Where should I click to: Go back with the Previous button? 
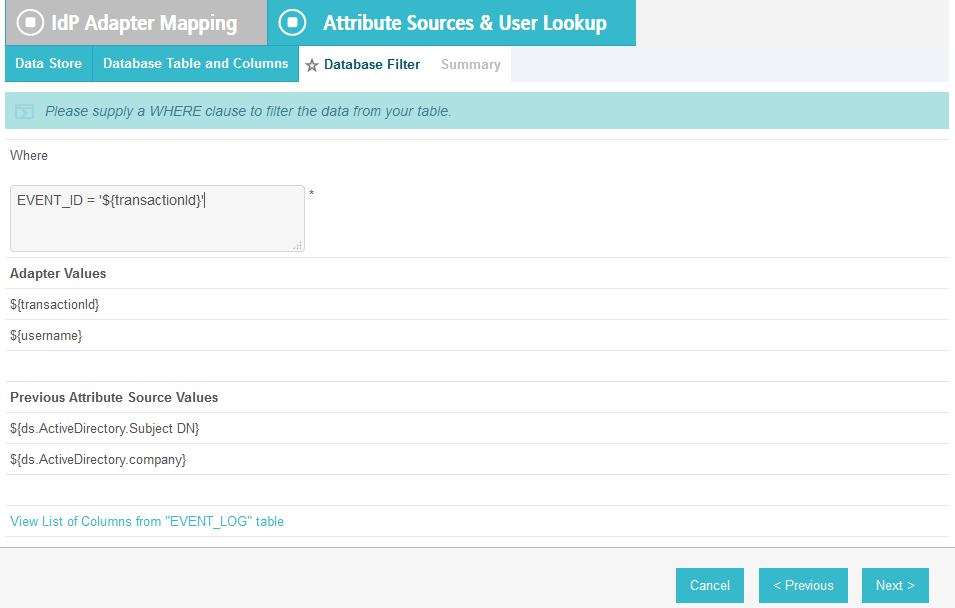[x=803, y=585]
